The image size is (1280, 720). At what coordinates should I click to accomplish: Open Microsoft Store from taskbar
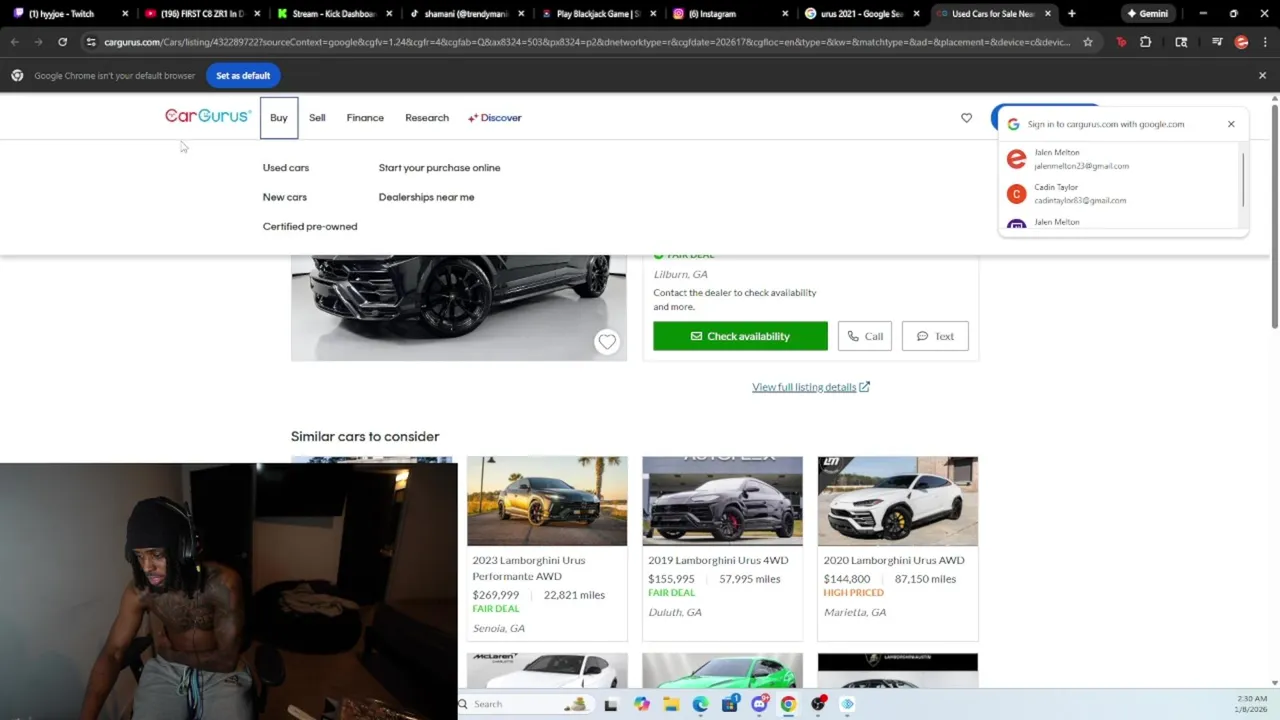(x=730, y=704)
